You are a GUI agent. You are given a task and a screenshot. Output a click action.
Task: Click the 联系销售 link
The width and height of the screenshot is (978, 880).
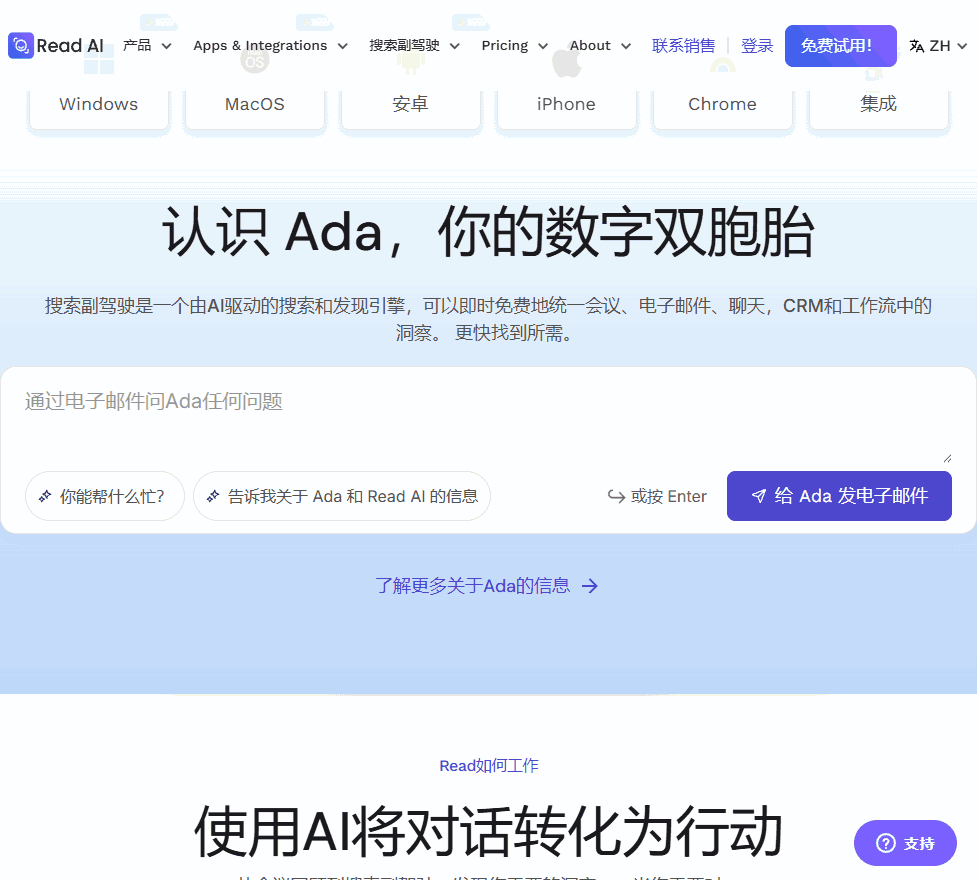pos(684,46)
